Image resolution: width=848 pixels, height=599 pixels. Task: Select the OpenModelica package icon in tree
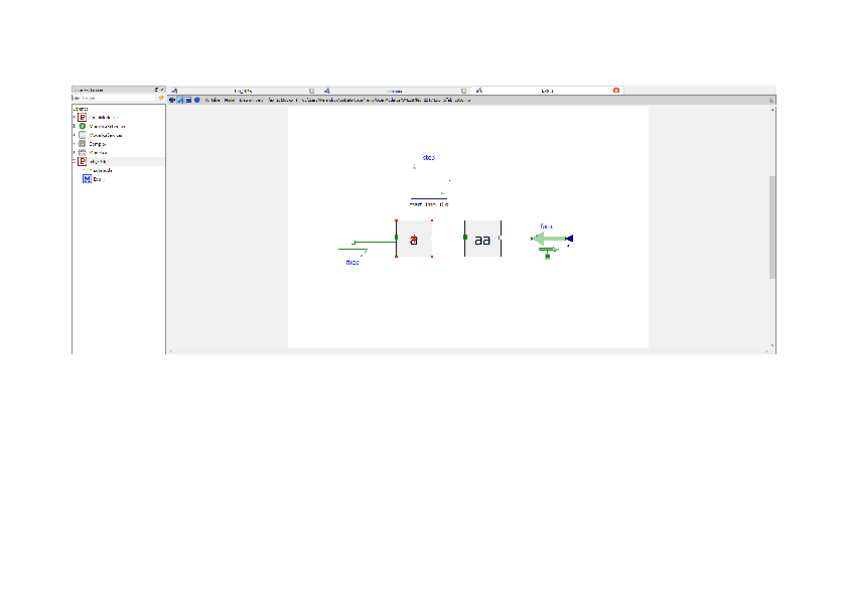click(x=82, y=117)
